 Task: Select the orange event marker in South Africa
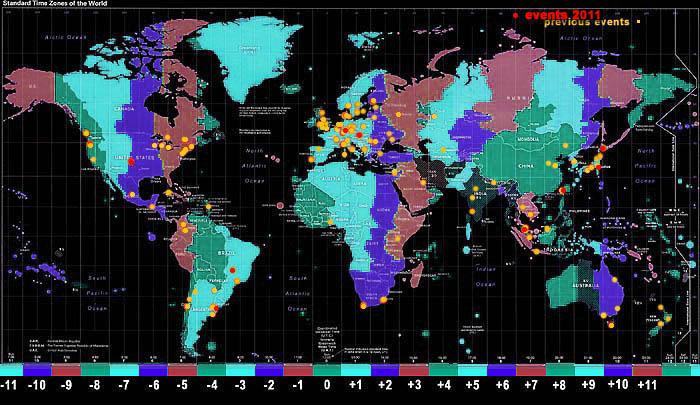click(382, 299)
